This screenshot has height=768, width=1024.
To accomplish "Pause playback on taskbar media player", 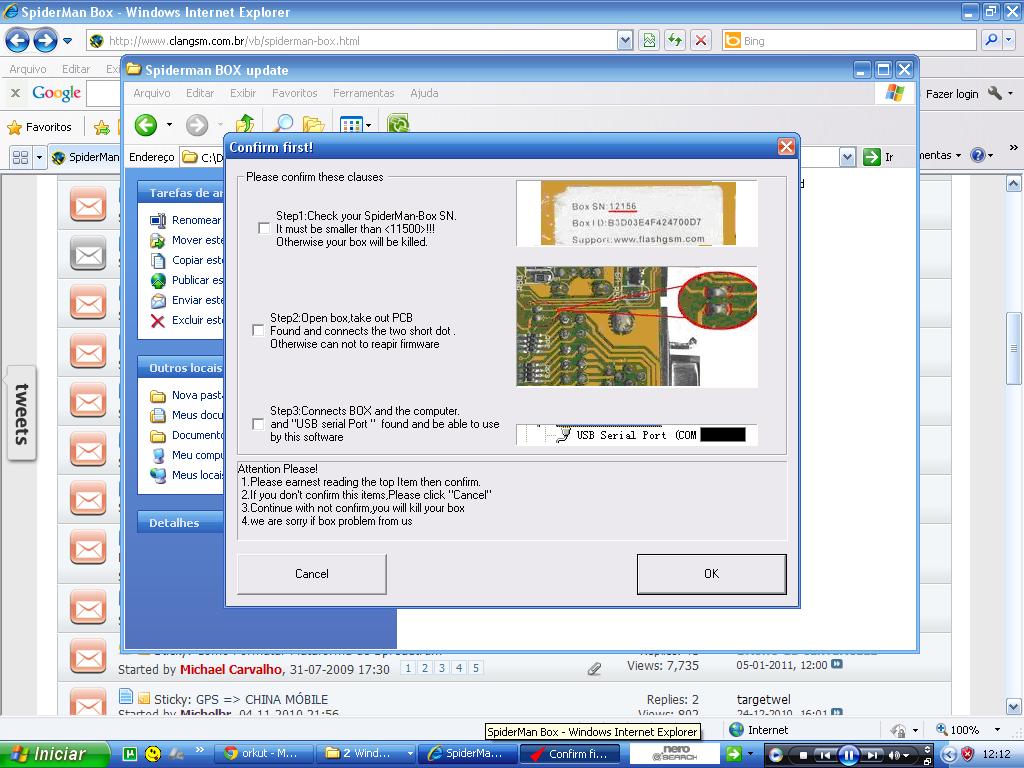I will coord(848,756).
